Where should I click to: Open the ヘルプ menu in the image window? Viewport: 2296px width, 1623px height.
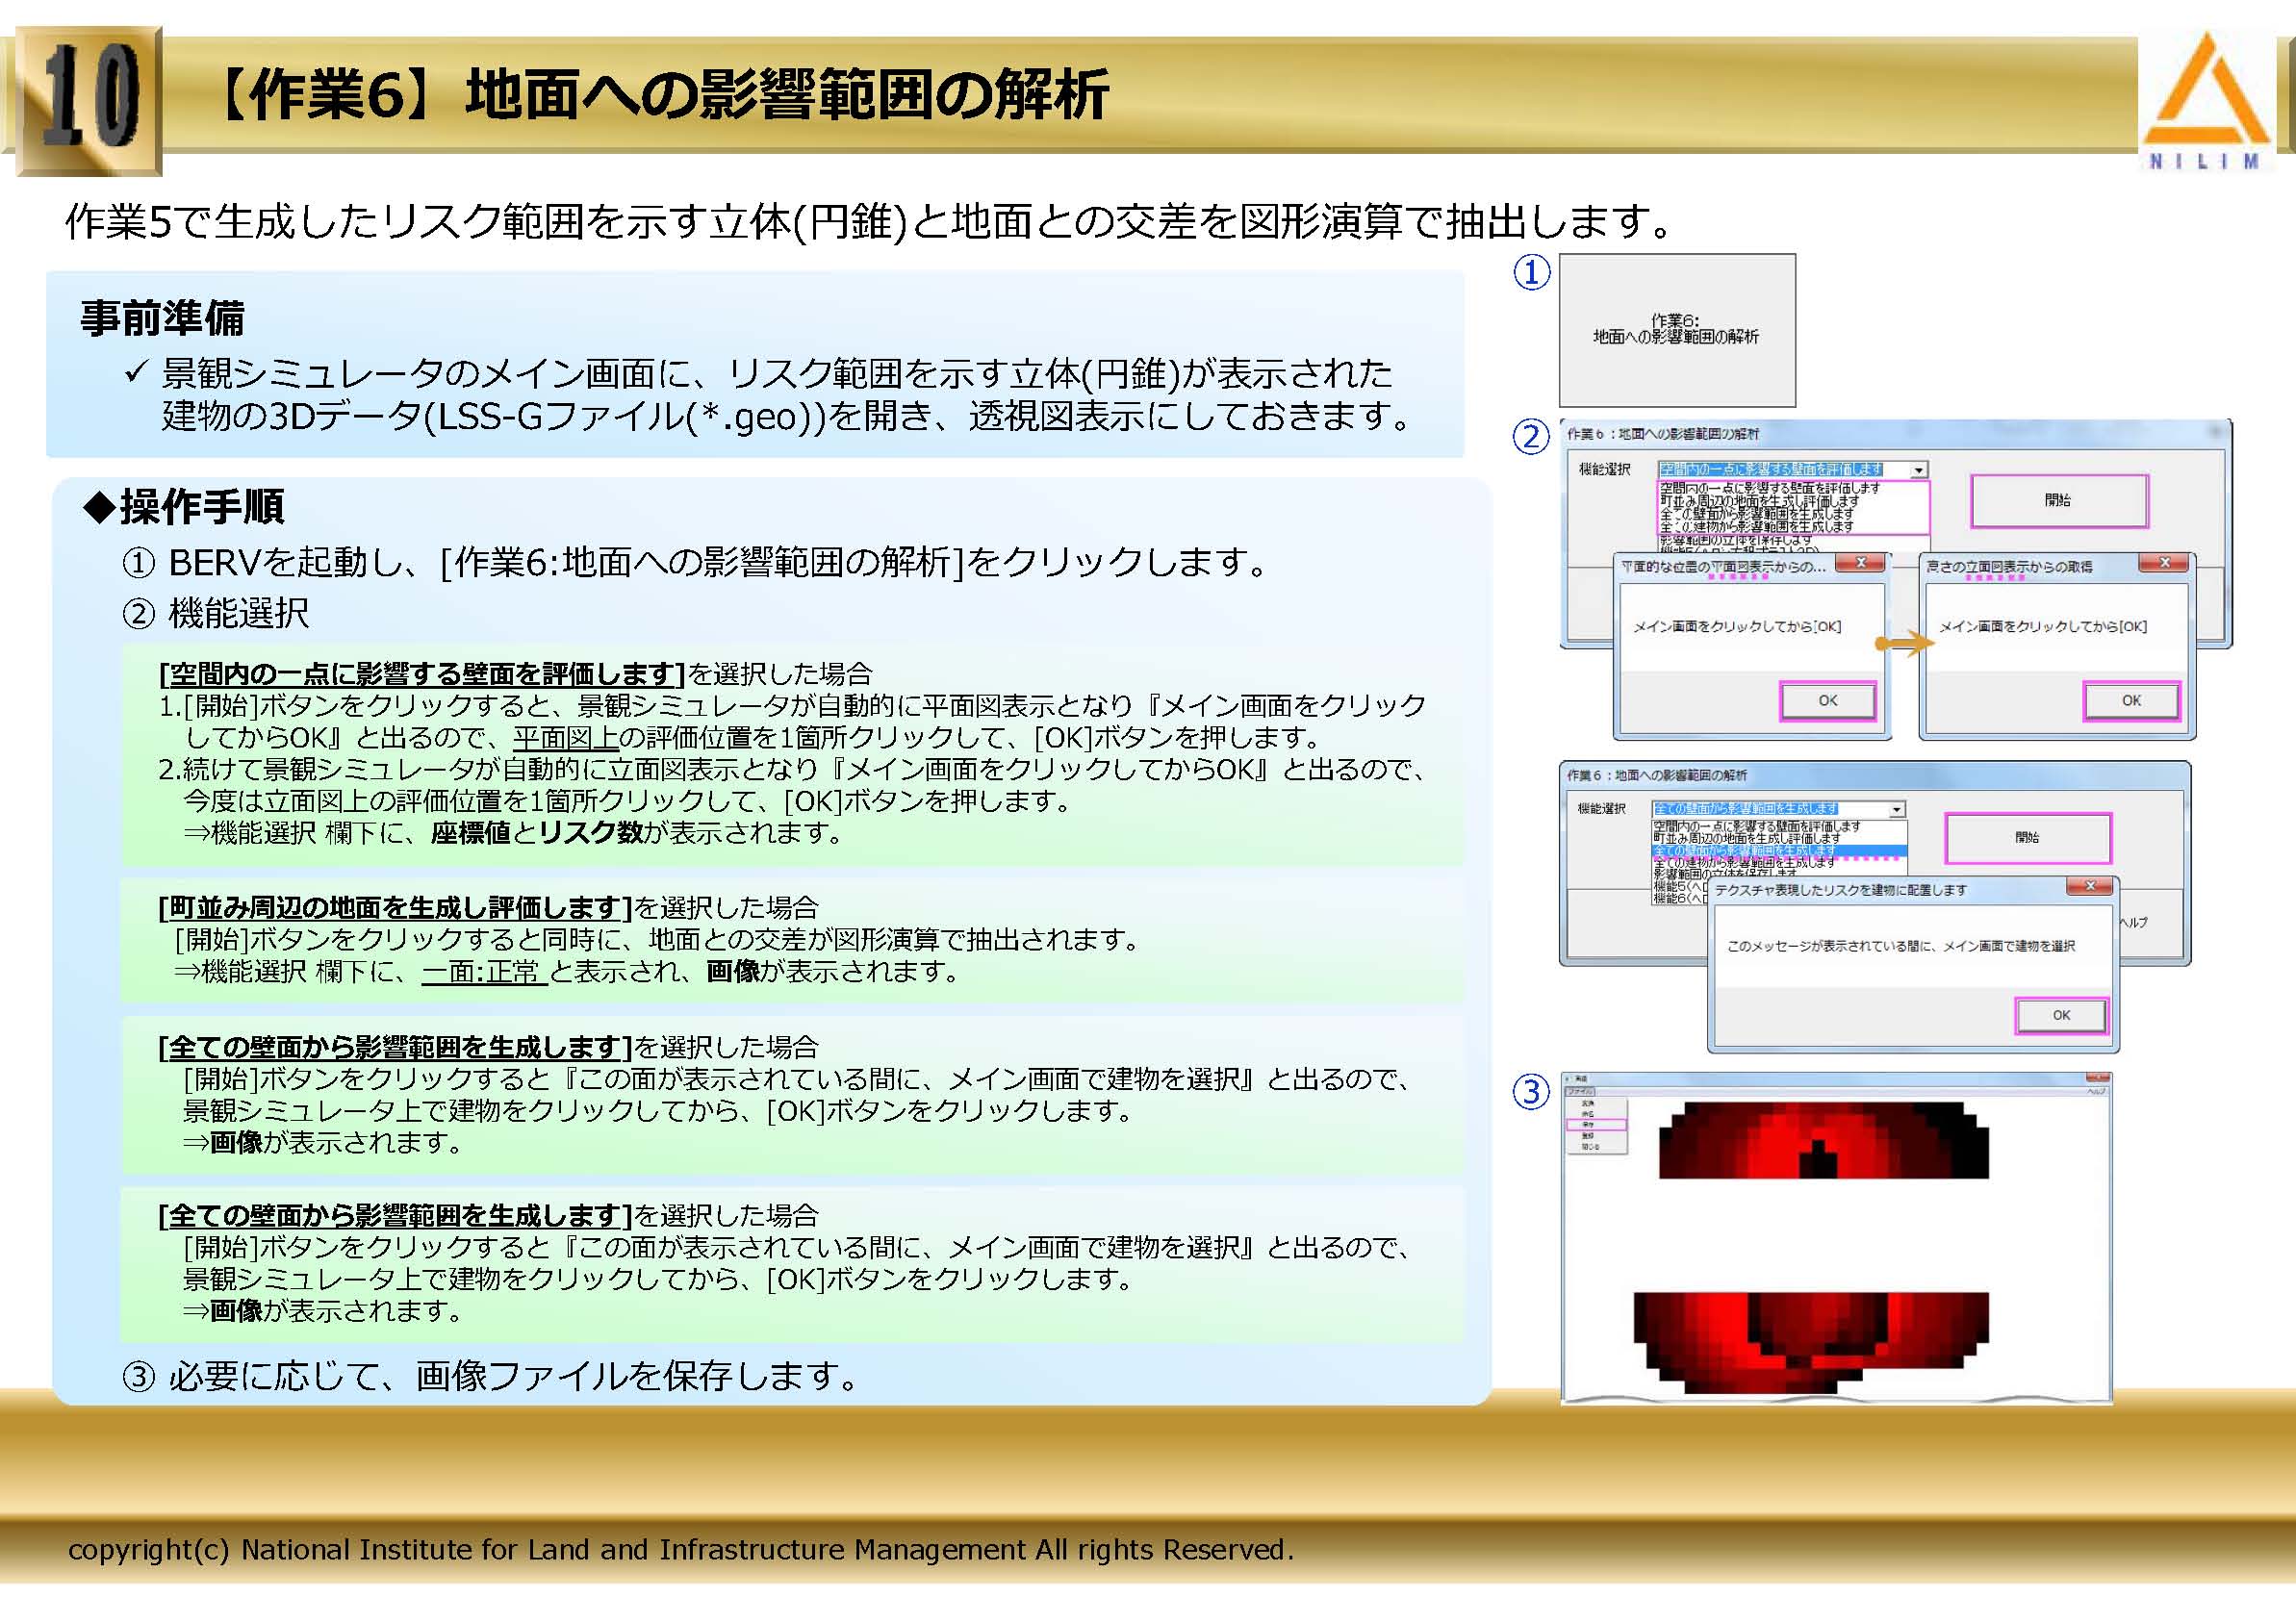2096,1091
